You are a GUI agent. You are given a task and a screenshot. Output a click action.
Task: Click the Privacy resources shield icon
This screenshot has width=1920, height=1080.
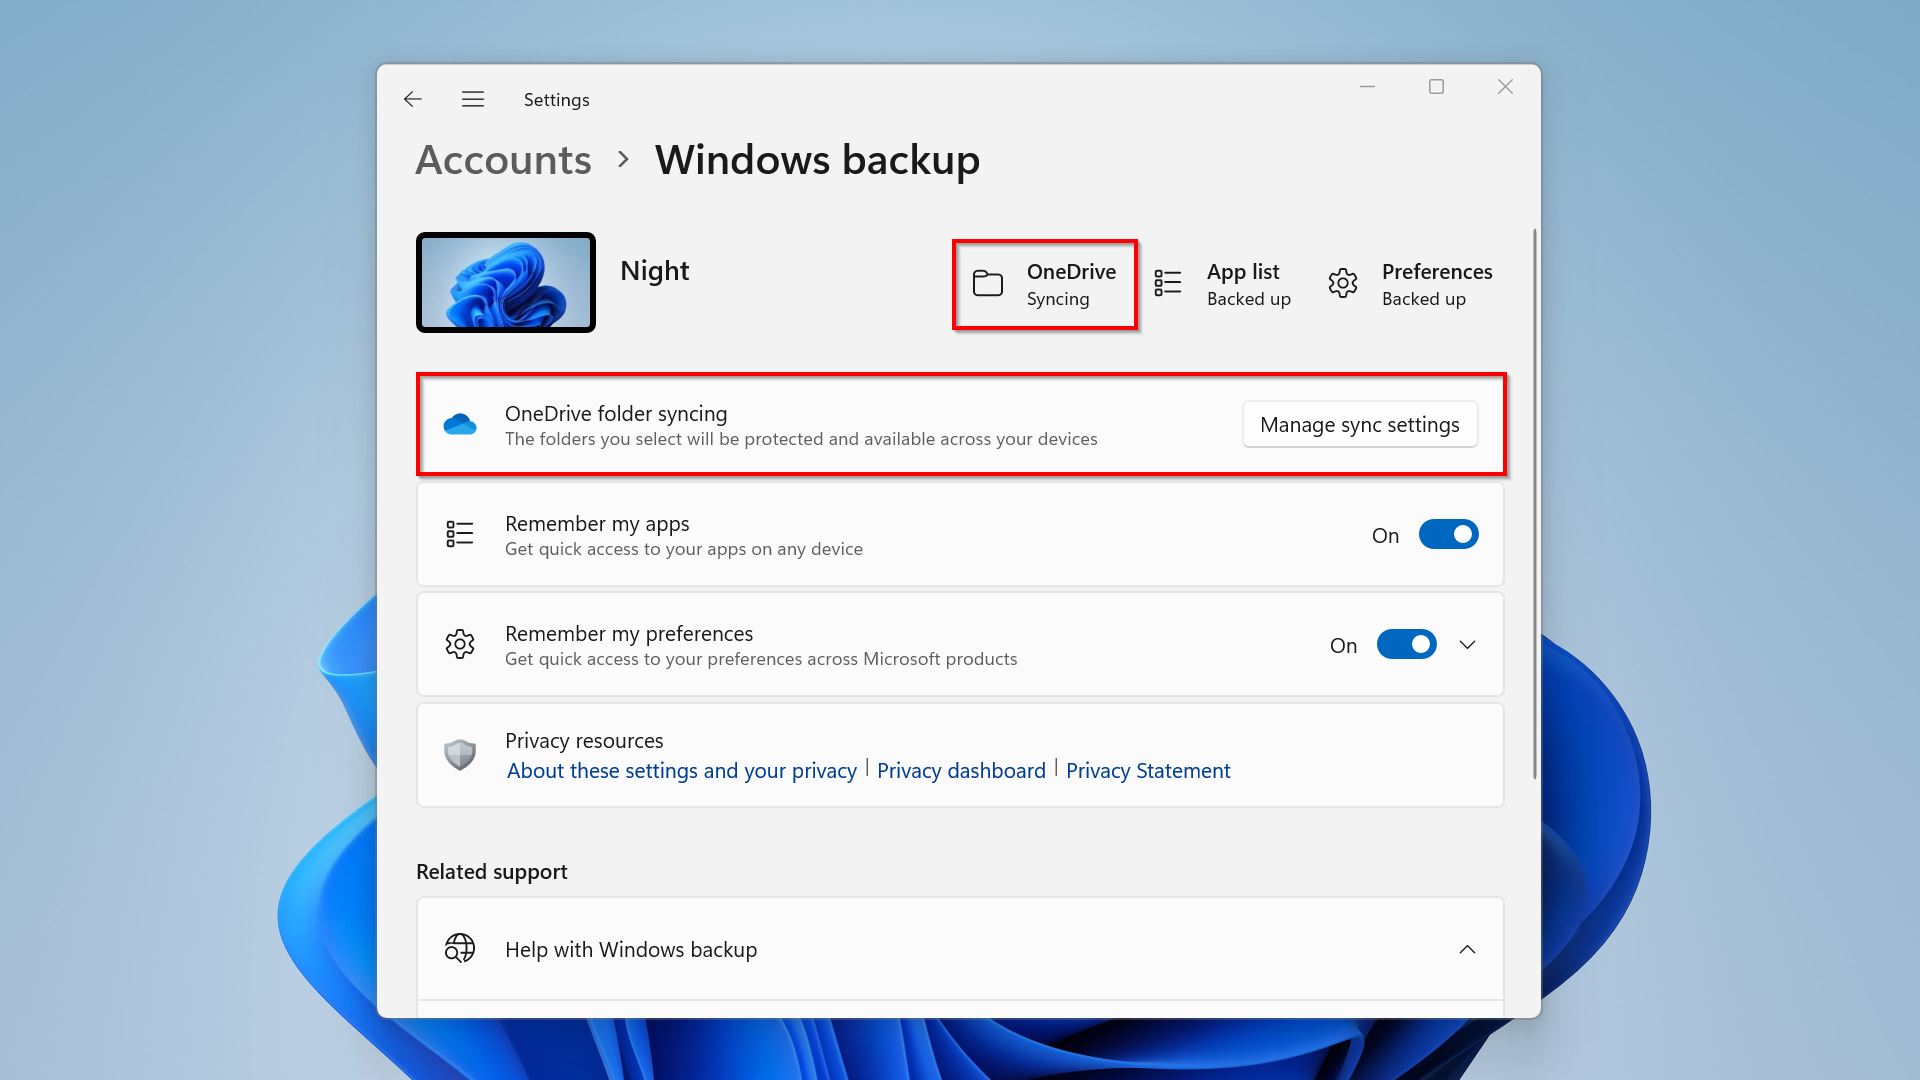tap(459, 753)
